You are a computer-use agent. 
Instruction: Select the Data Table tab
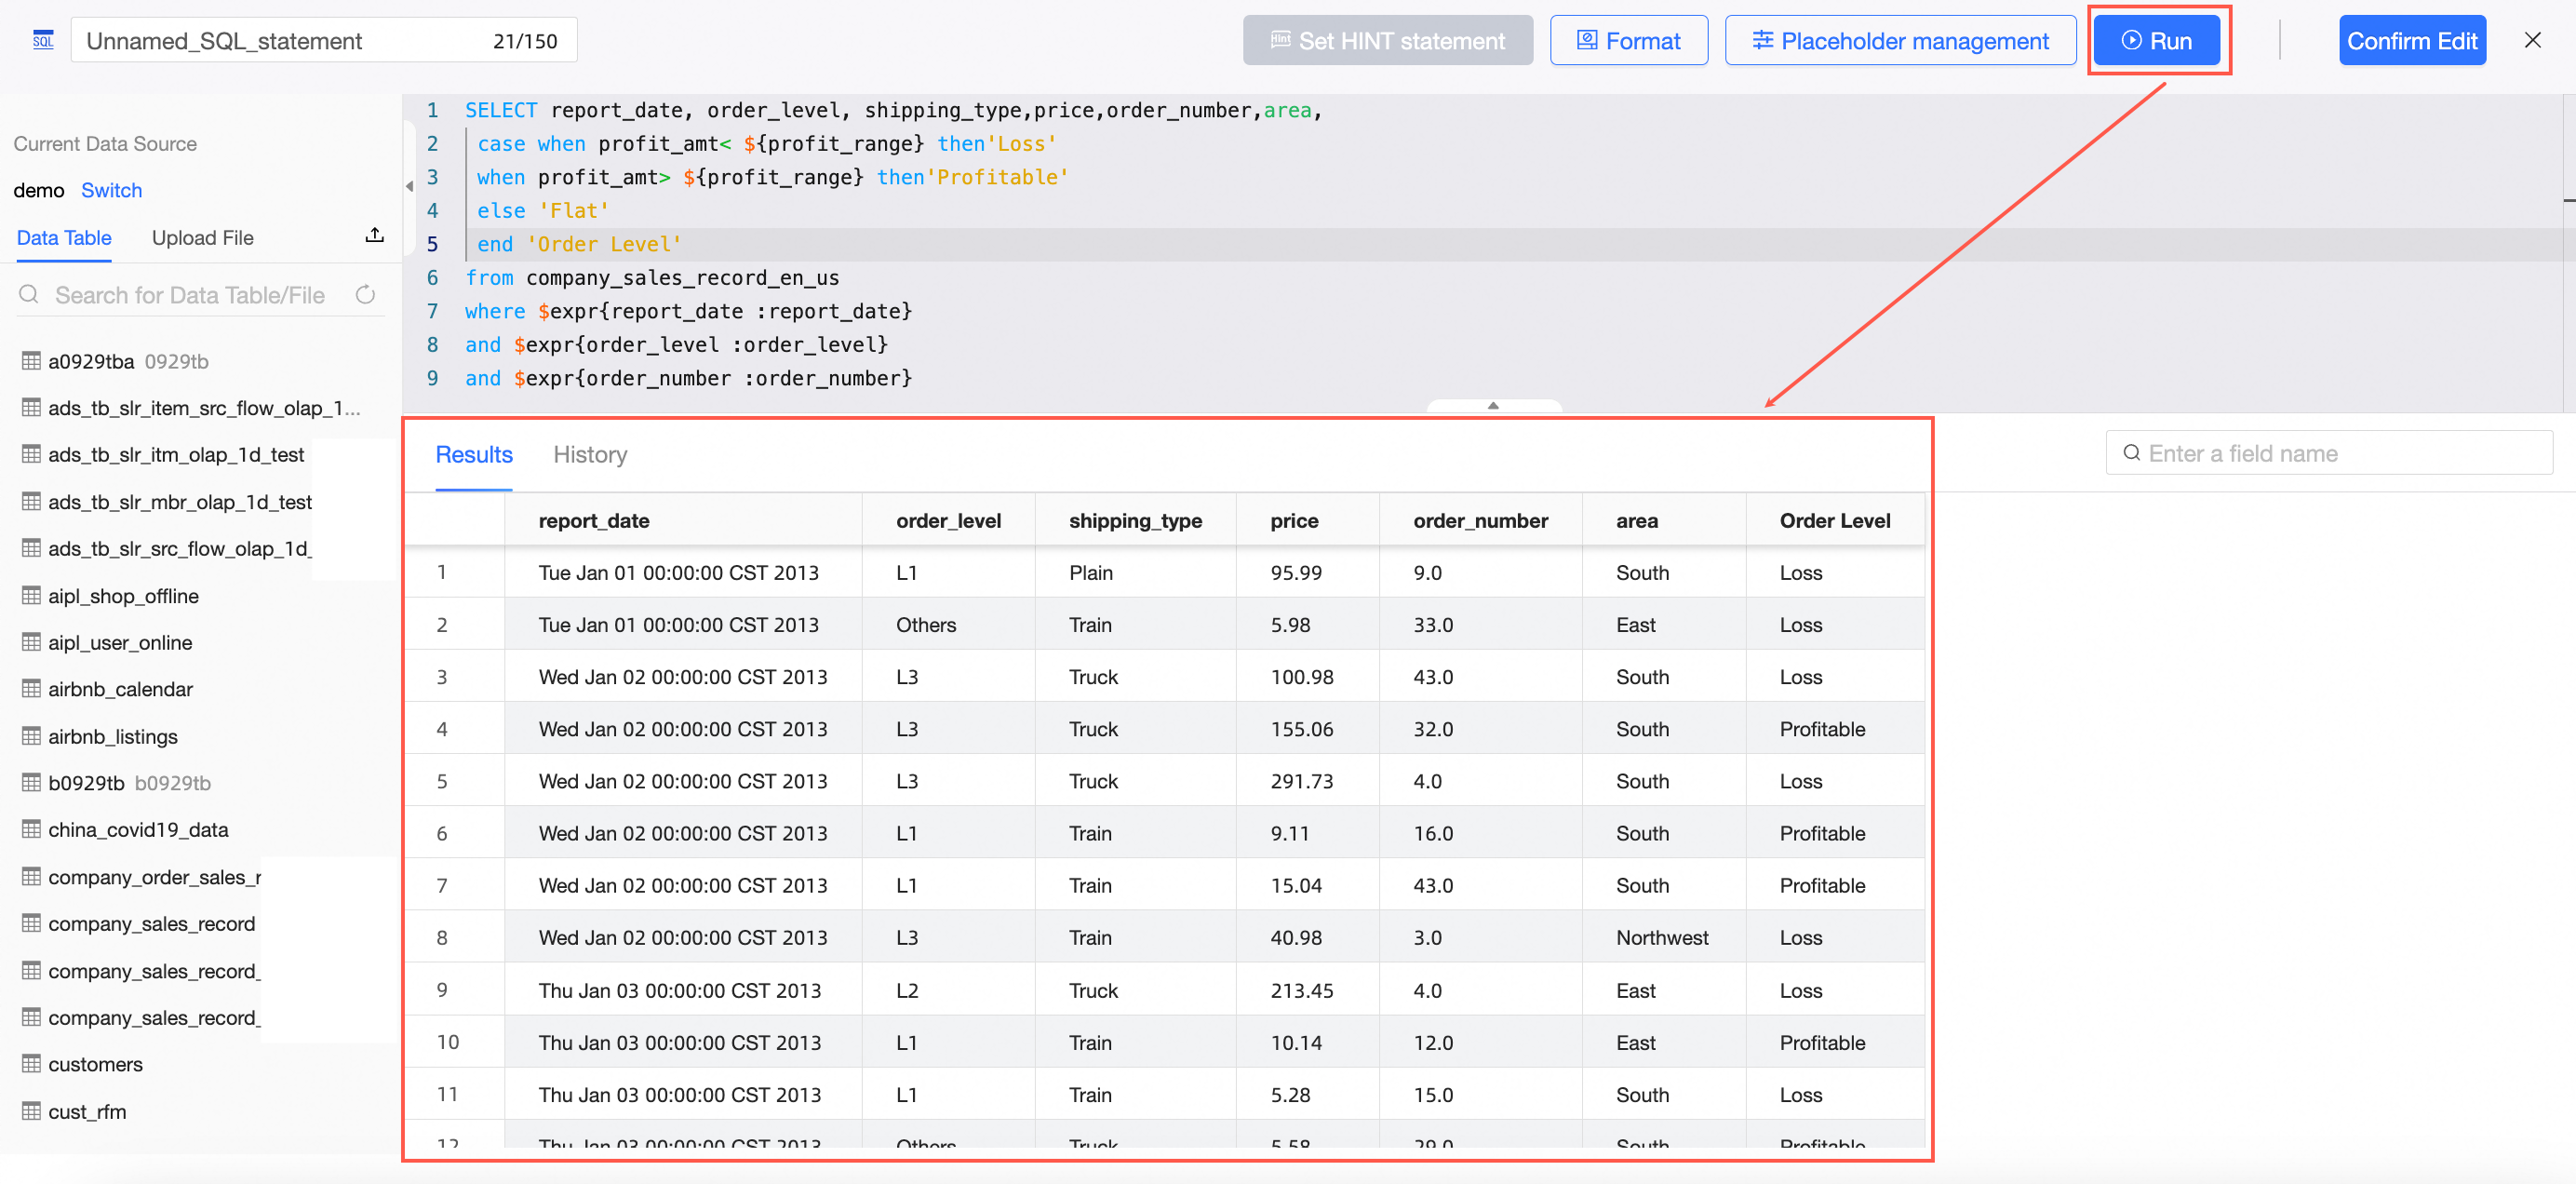click(x=64, y=238)
